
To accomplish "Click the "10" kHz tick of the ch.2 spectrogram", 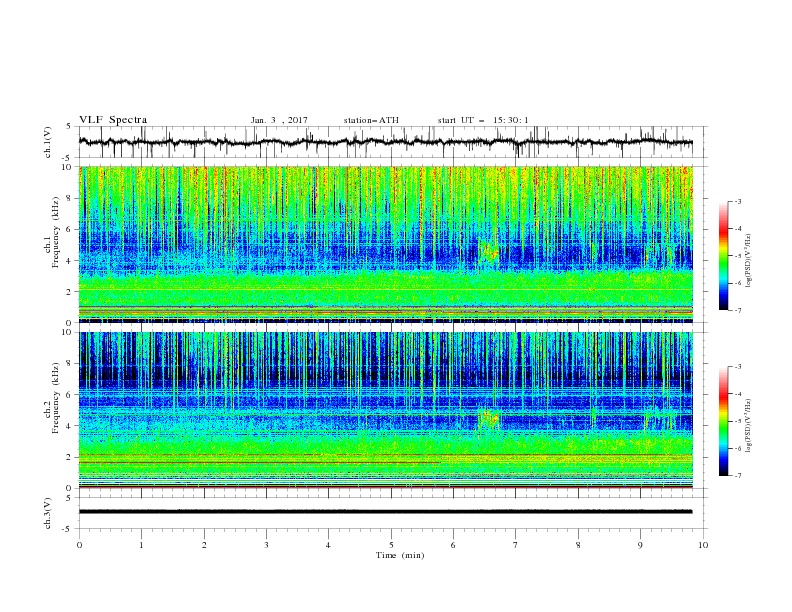I will click(x=68, y=332).
